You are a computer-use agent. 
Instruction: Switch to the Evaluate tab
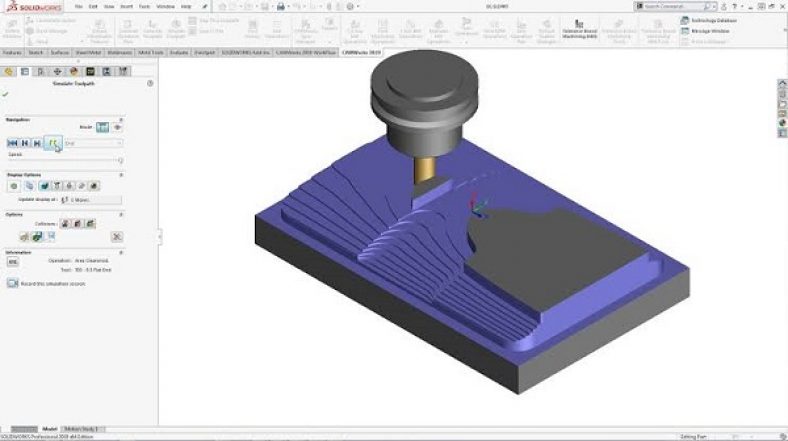[180, 52]
